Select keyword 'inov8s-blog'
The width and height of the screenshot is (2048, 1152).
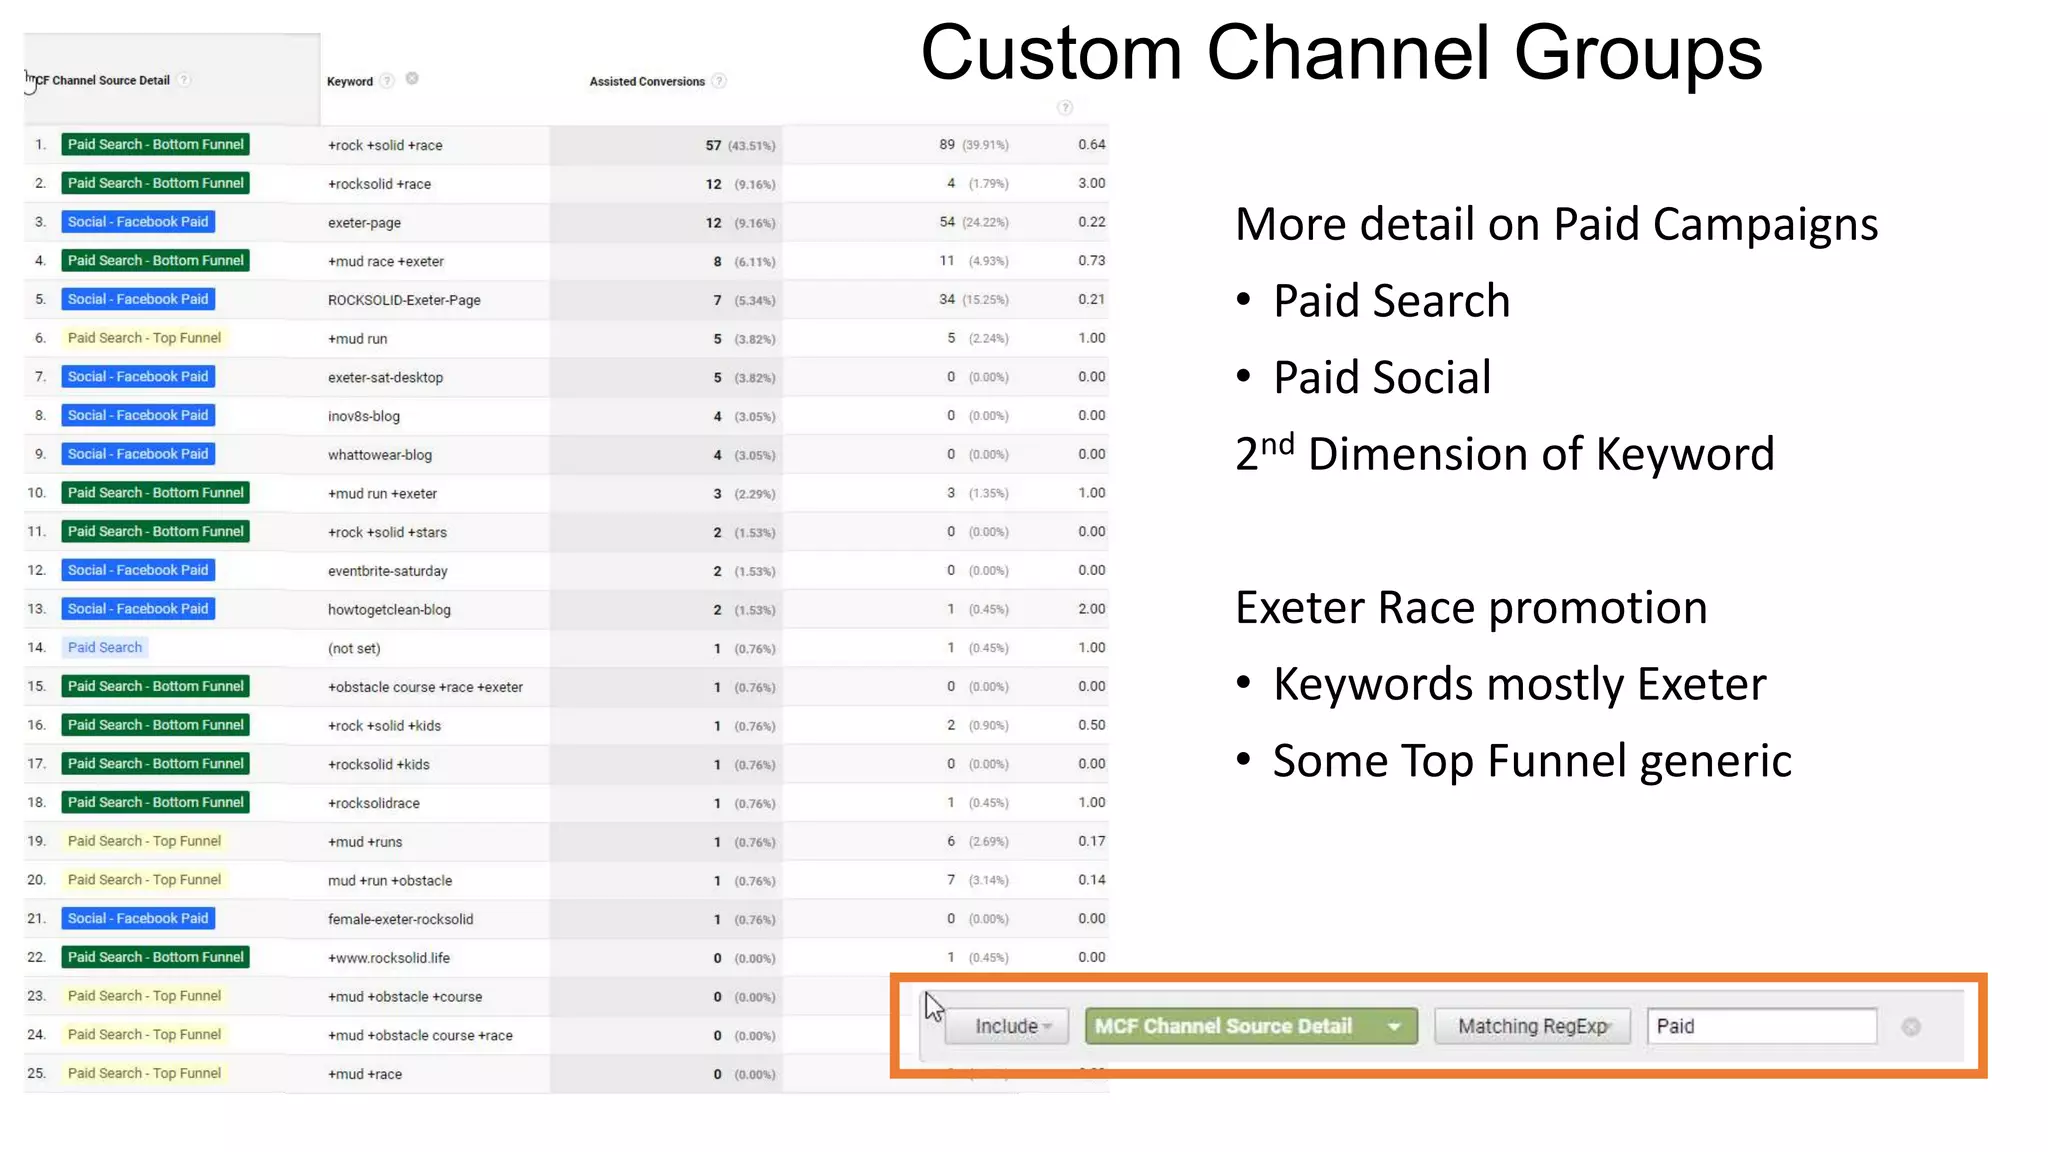[363, 417]
